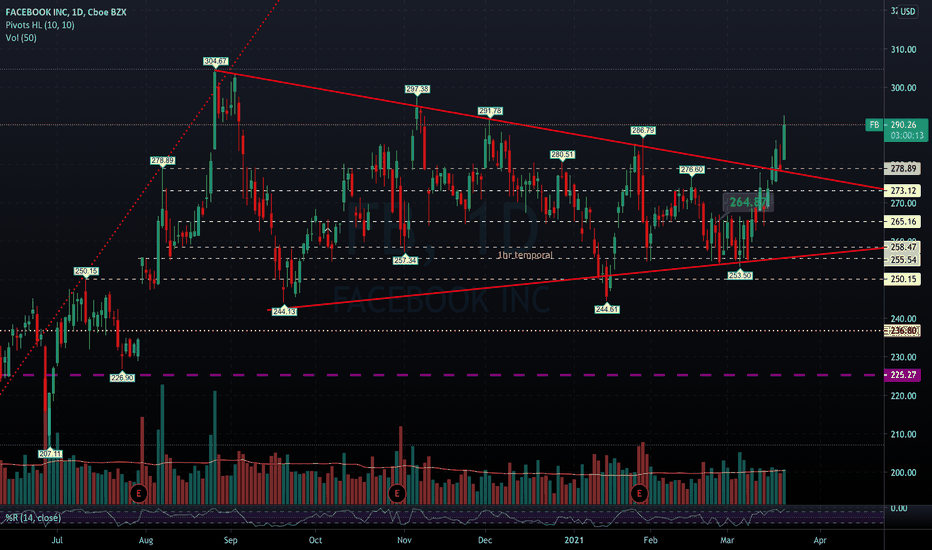Click the Nov label on time axis
The height and width of the screenshot is (550, 932).
point(404,540)
